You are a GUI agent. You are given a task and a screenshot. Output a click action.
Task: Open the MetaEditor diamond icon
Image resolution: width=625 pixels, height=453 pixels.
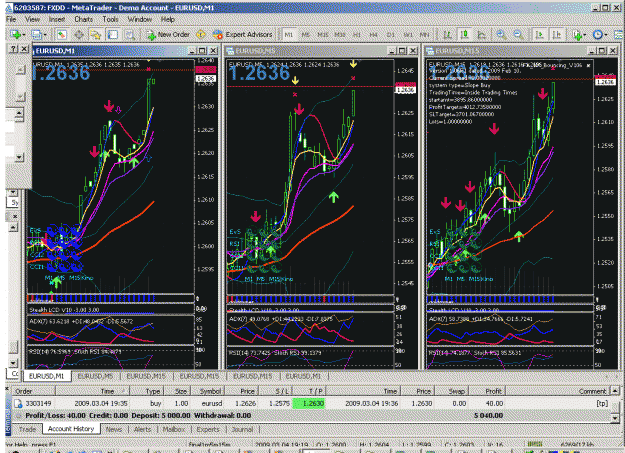(x=201, y=35)
